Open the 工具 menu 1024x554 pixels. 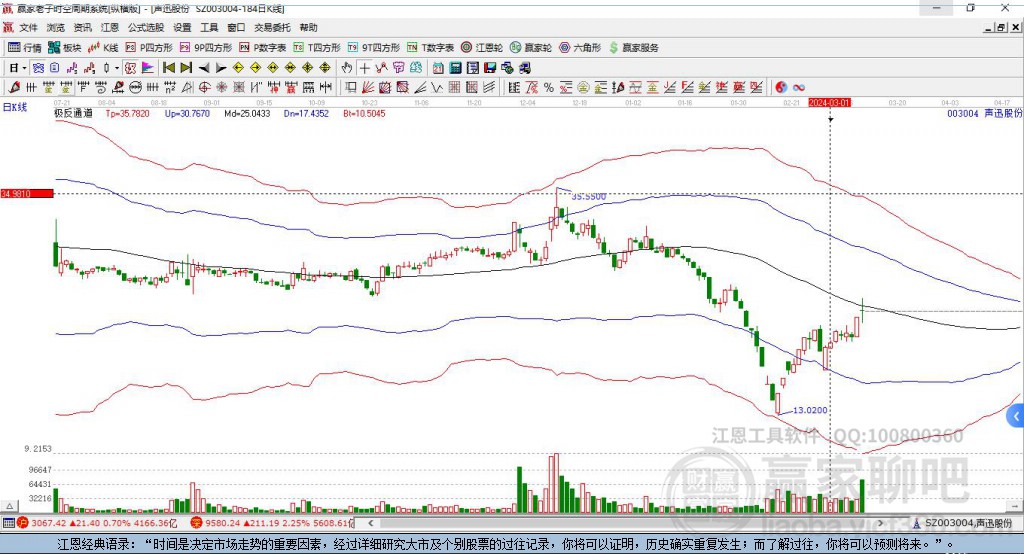click(x=209, y=27)
